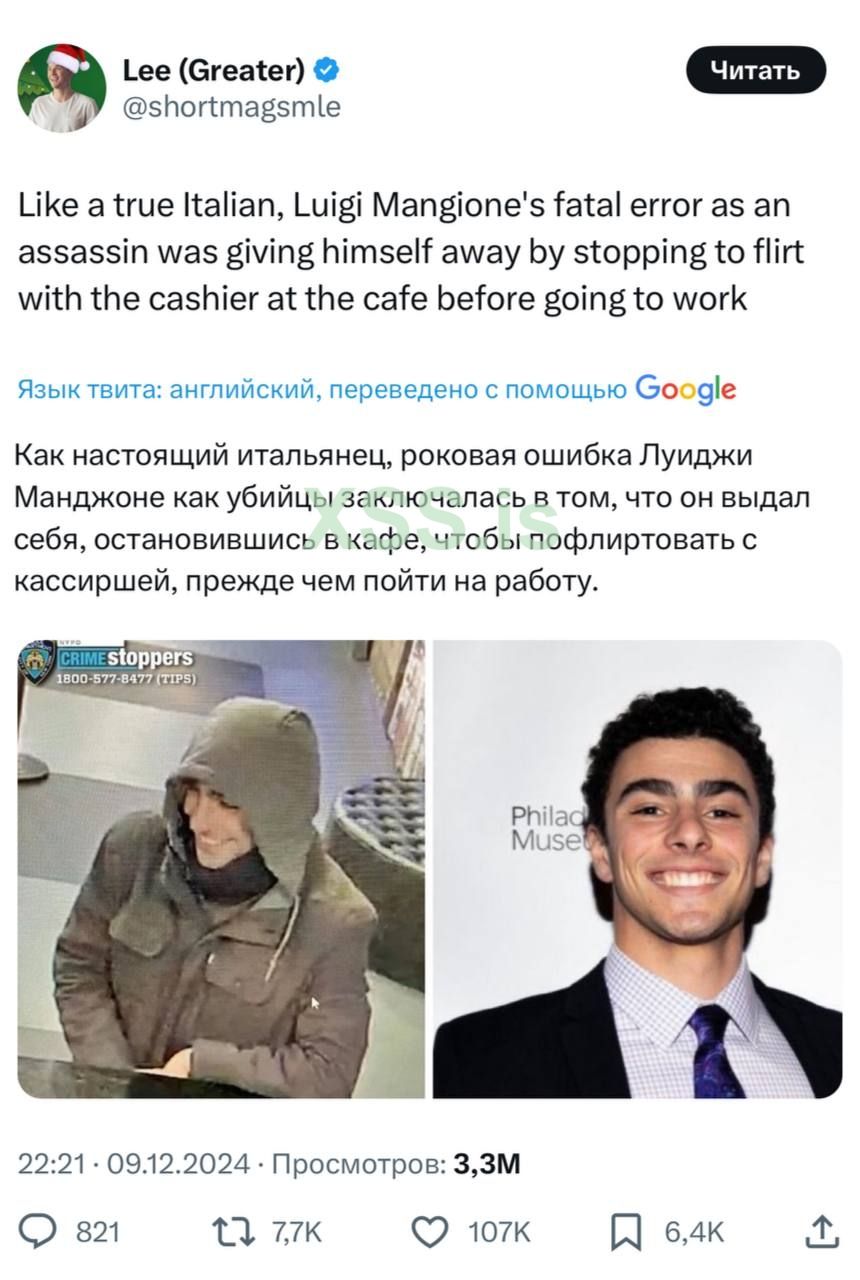Open the smiling man in suit photo
Screen dimensions: 860x1280
(x=638, y=869)
